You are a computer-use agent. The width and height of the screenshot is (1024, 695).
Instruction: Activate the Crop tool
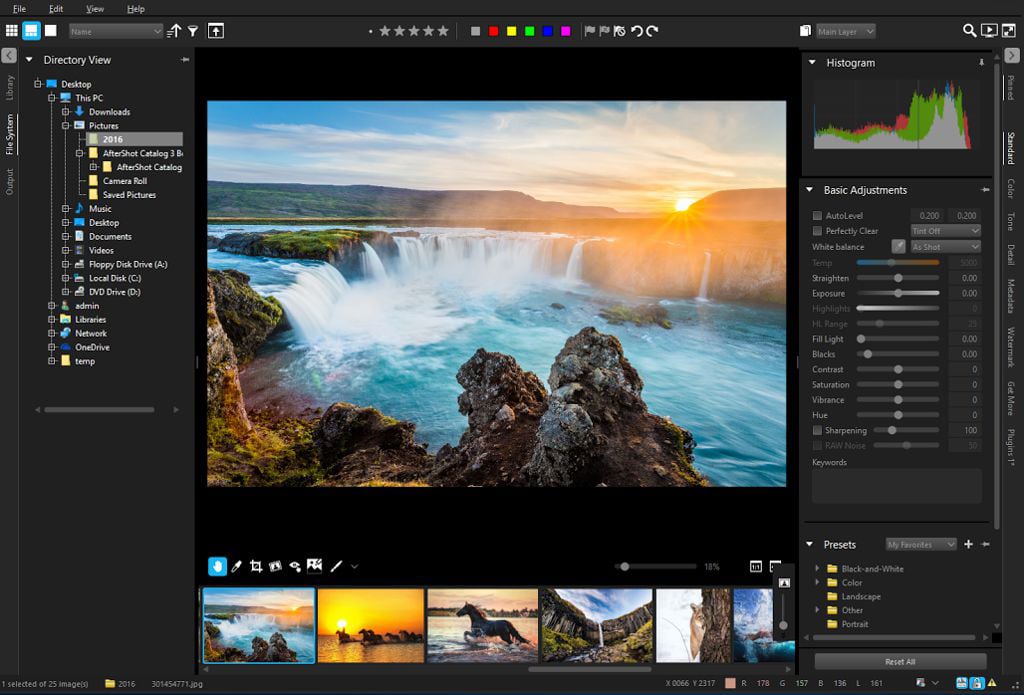point(256,566)
